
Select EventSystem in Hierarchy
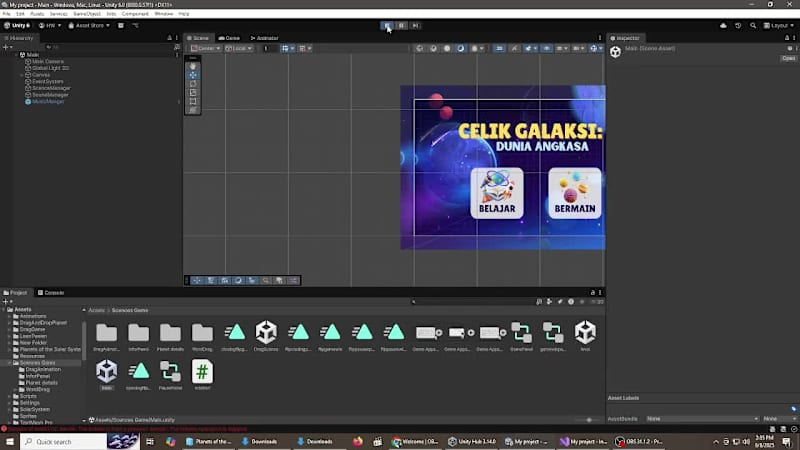[48, 82]
